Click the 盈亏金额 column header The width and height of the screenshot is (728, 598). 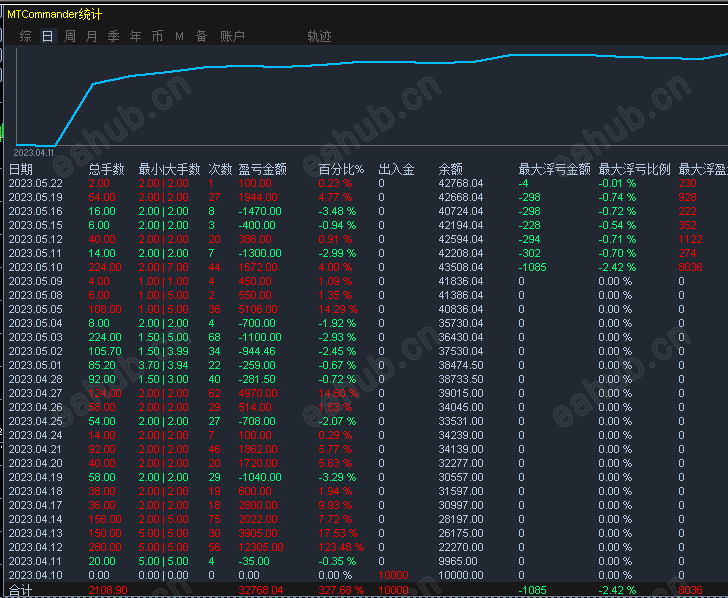tap(262, 169)
